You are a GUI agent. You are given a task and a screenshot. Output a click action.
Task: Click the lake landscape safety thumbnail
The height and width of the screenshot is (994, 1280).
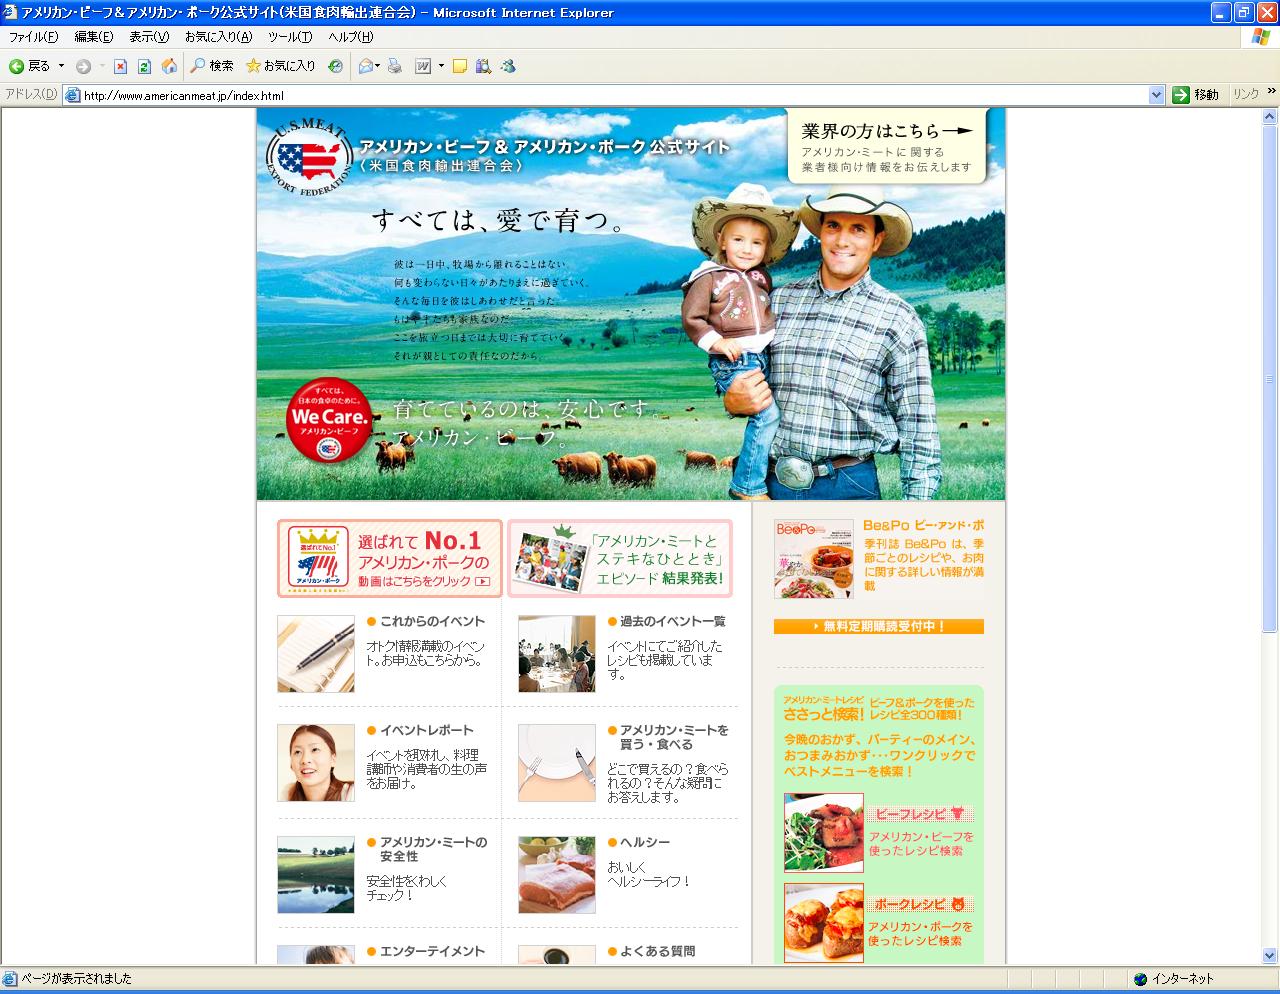316,875
